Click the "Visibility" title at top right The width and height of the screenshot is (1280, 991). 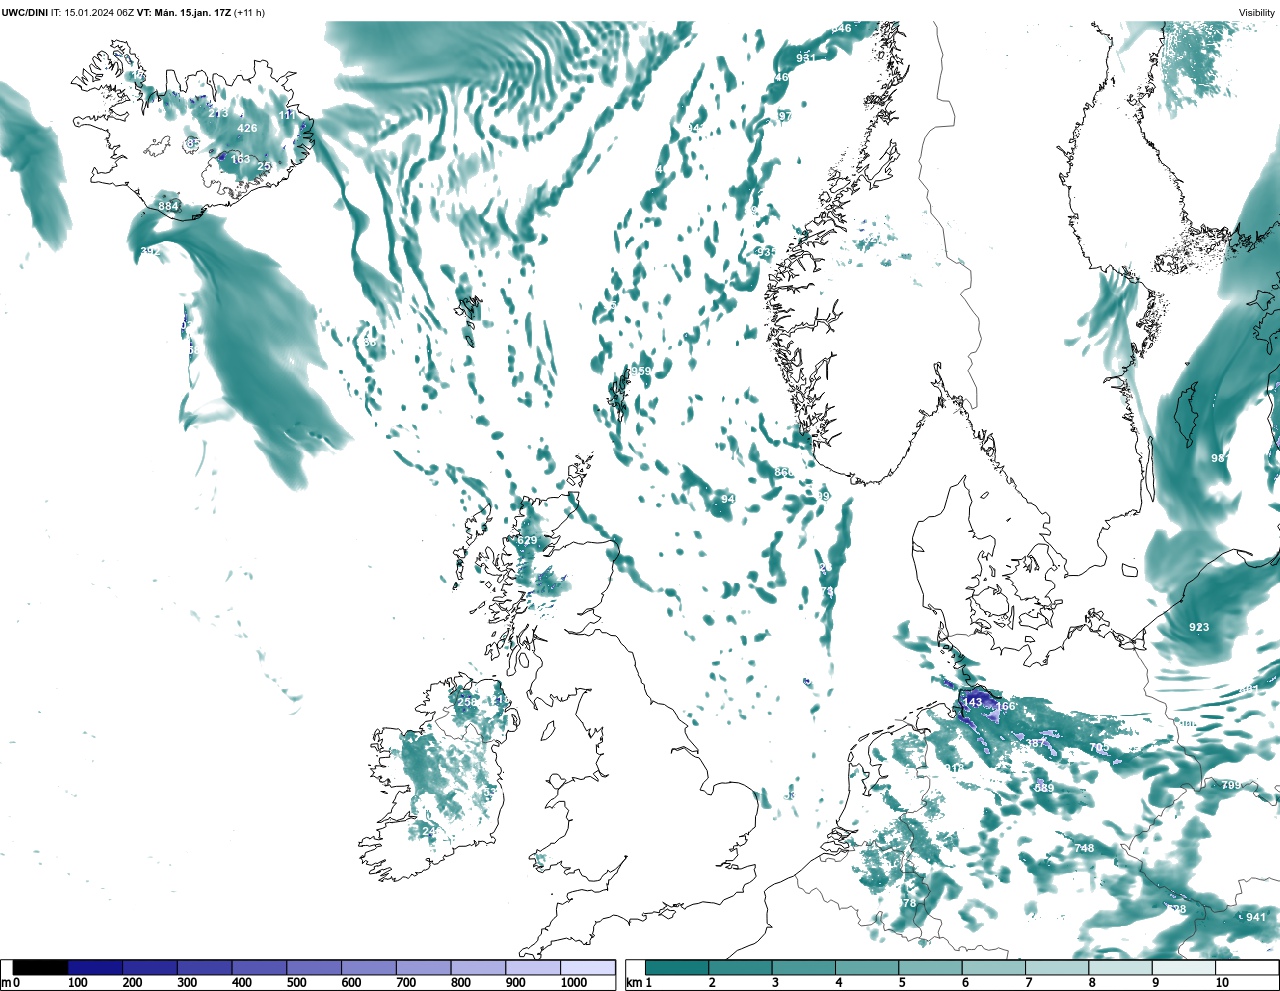click(1257, 13)
